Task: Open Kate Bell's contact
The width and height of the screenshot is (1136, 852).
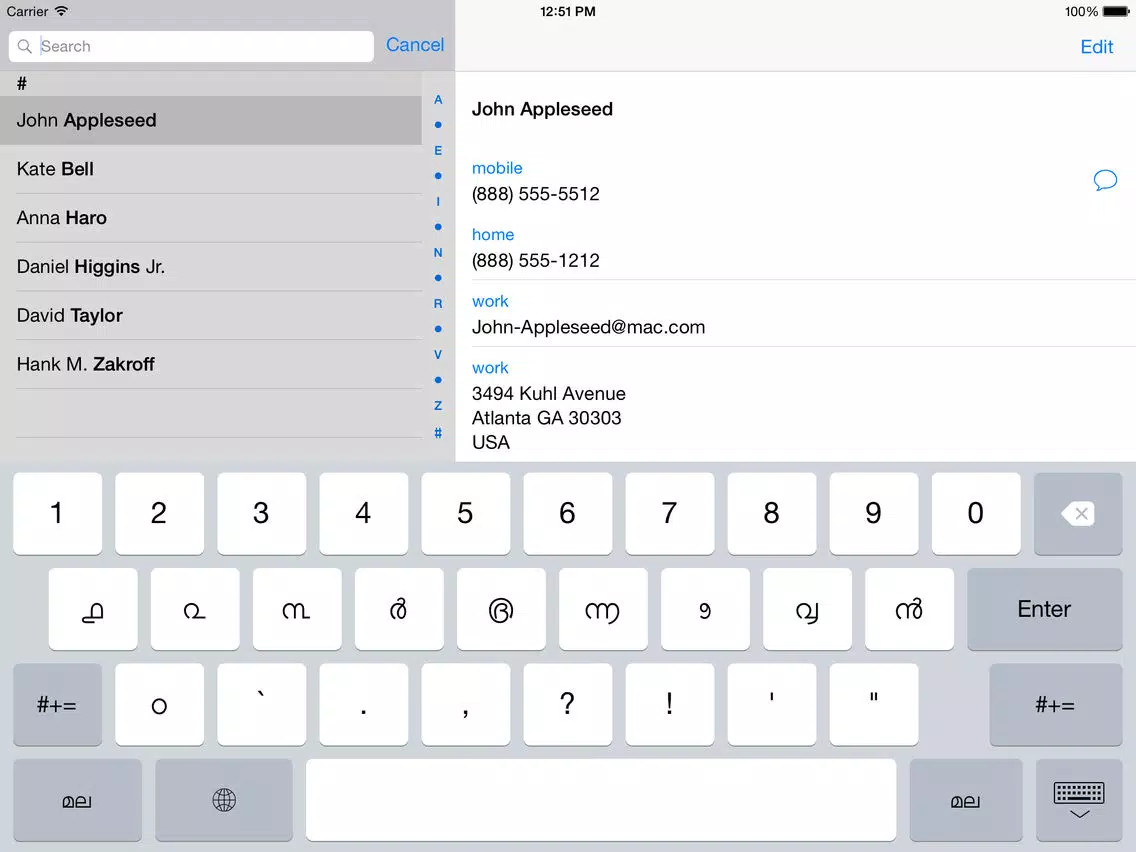Action: 211,169
